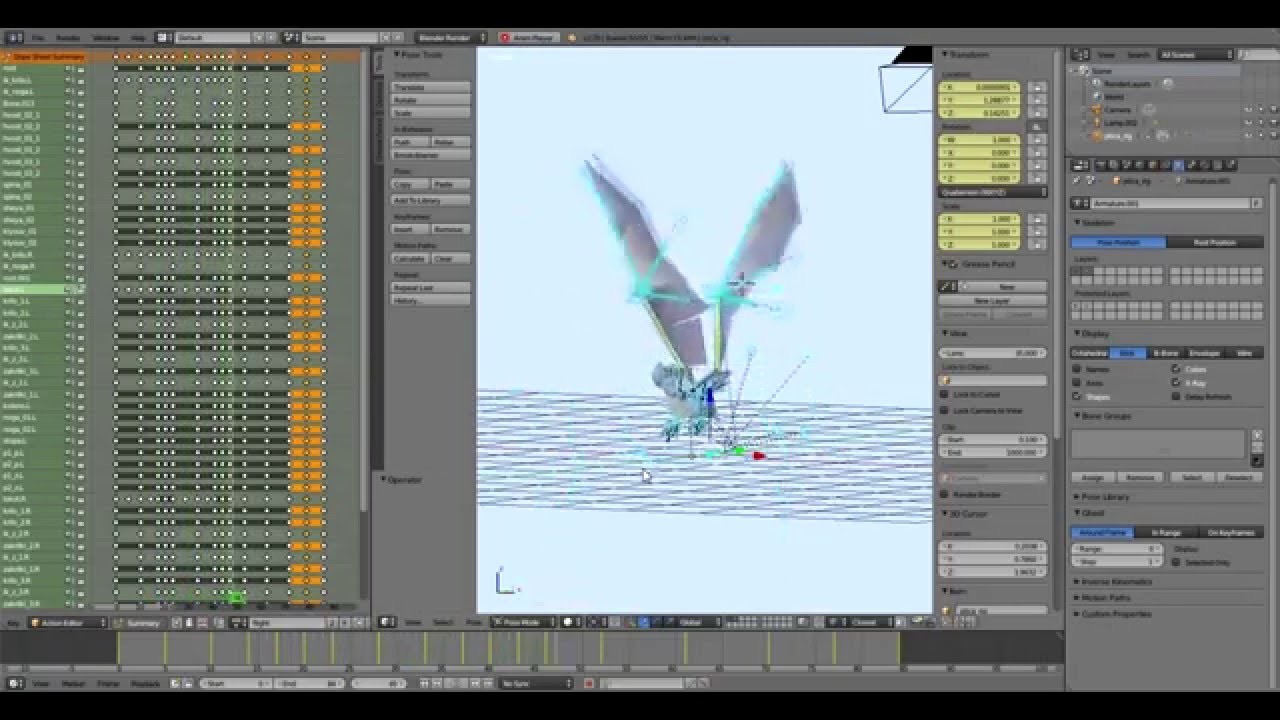Open the Pose menu in the viewport header
The width and height of the screenshot is (1280, 720).
click(x=476, y=621)
